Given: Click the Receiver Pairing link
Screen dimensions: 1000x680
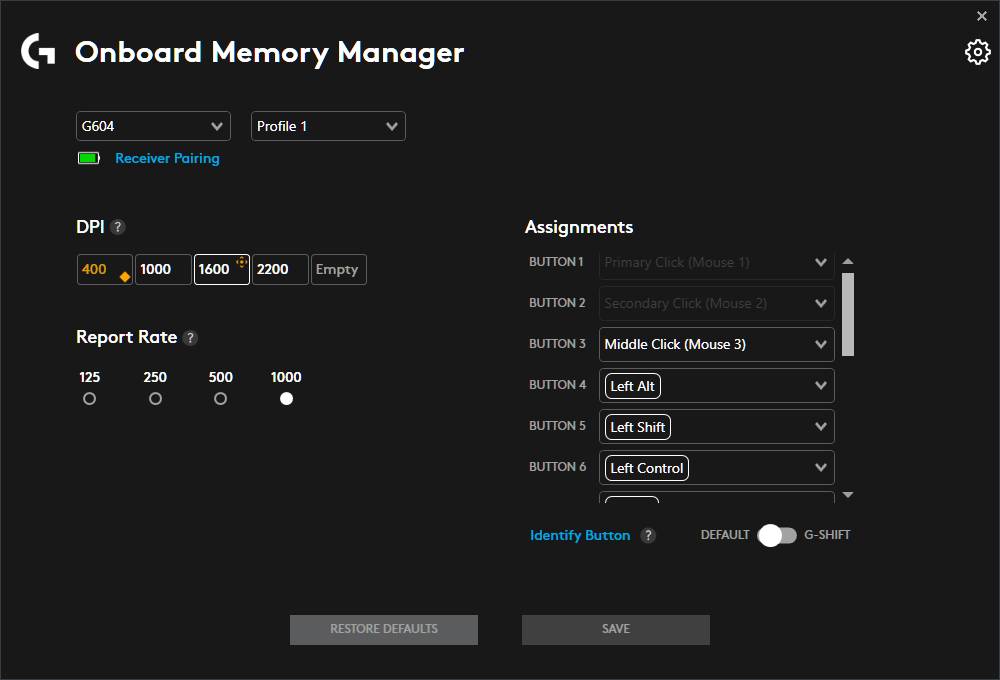Looking at the screenshot, I should 167,158.
